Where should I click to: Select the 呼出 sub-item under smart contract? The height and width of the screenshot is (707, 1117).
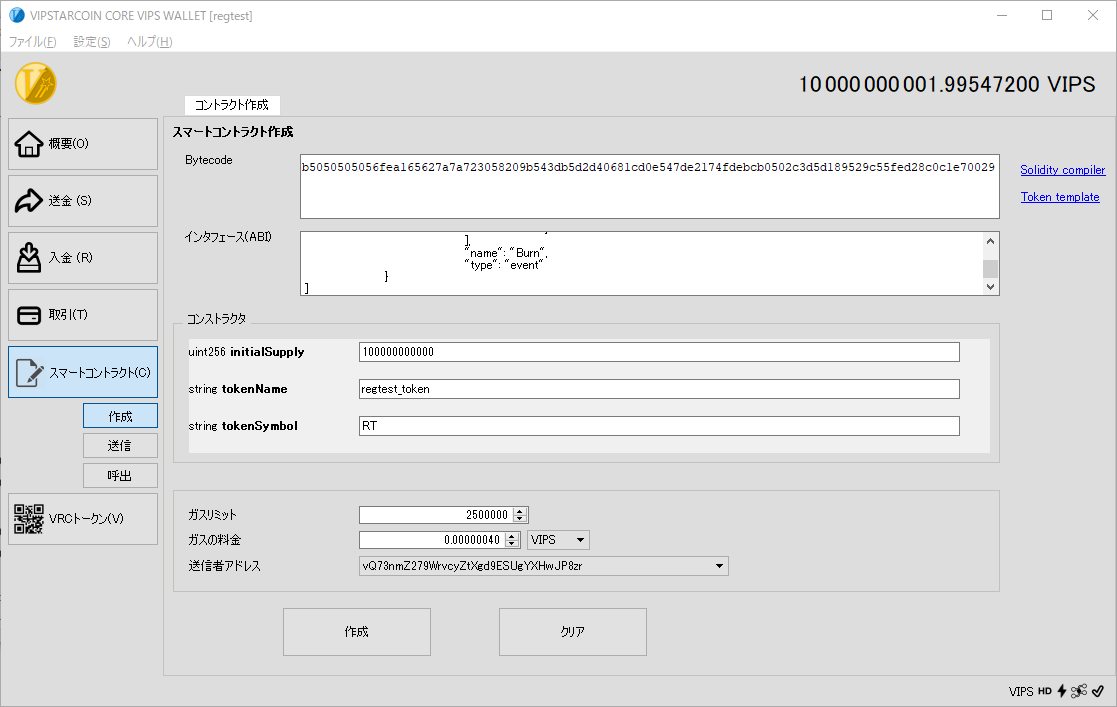click(120, 475)
